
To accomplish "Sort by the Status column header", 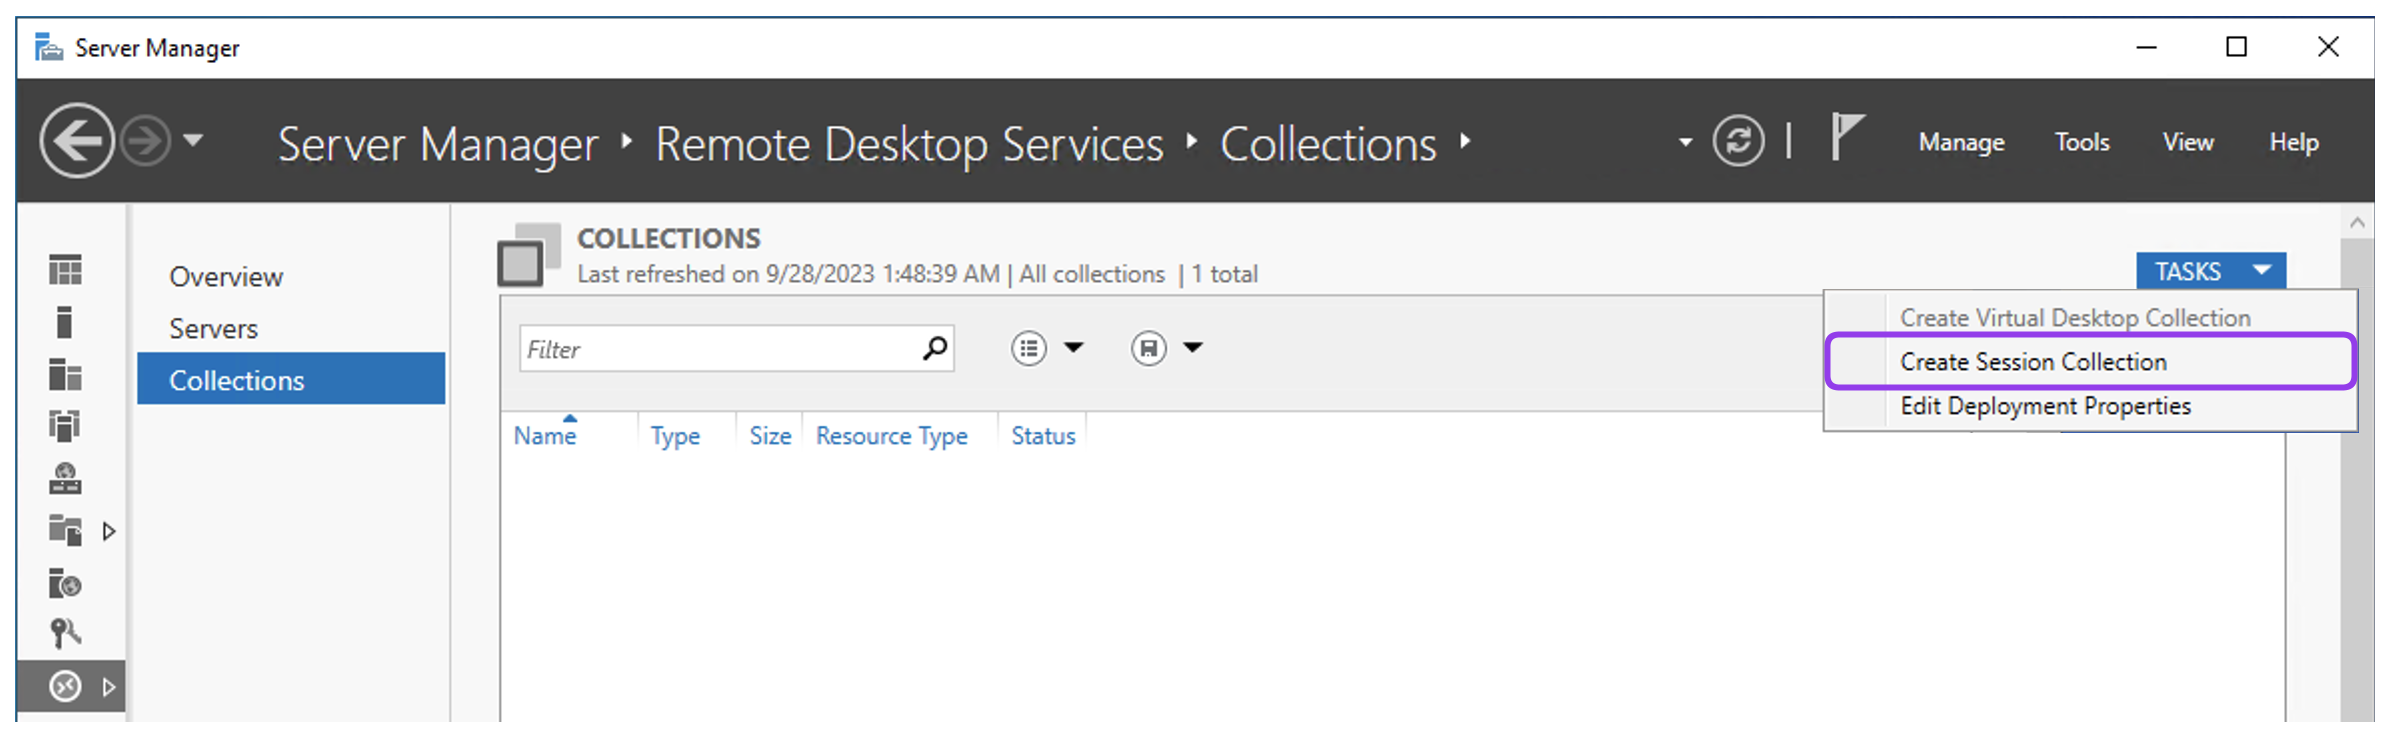I will (1043, 435).
